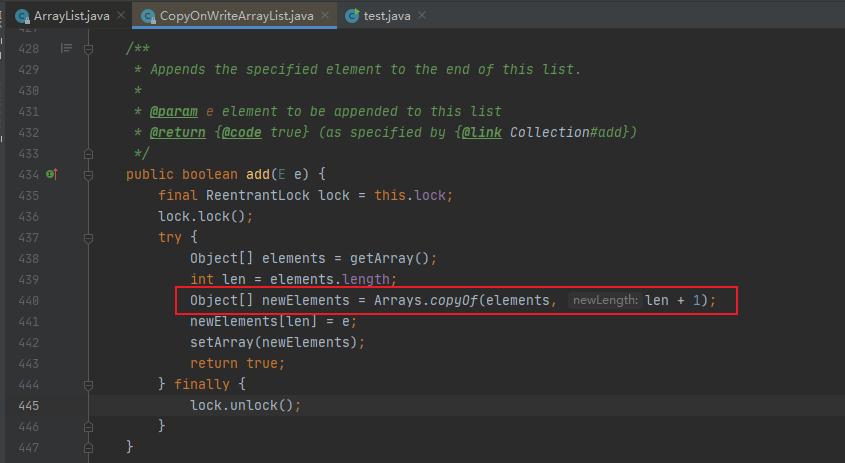The height and width of the screenshot is (463, 845).
Task: Switch to the ArrayList.java tab
Action: [71, 16]
